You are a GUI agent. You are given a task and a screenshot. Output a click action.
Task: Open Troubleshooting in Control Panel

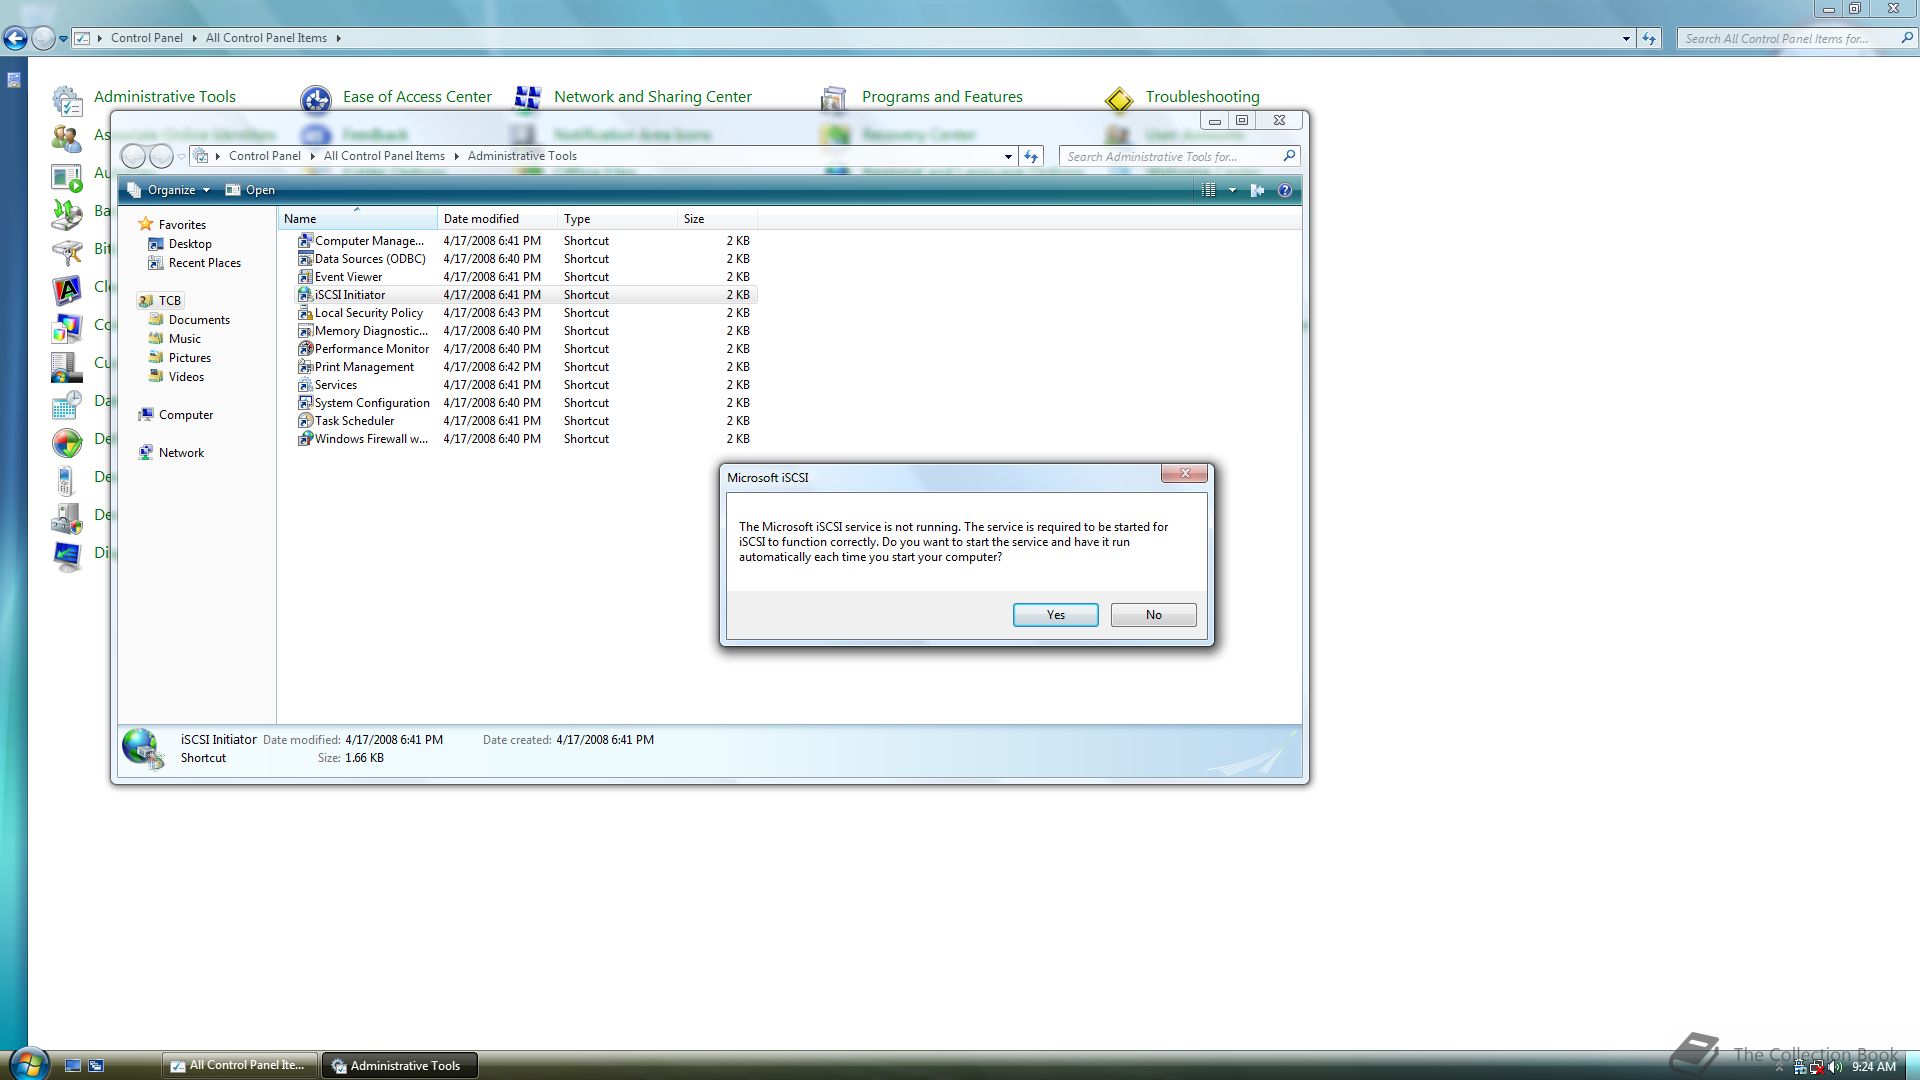[x=1202, y=97]
